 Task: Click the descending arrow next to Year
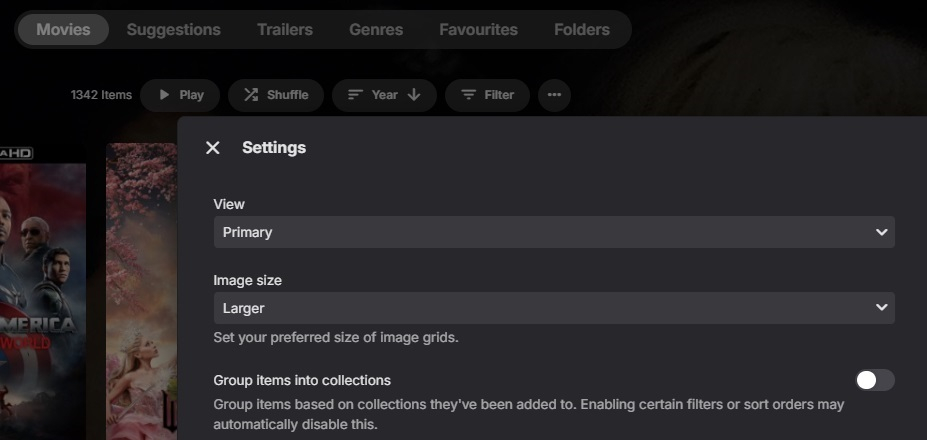coord(414,95)
